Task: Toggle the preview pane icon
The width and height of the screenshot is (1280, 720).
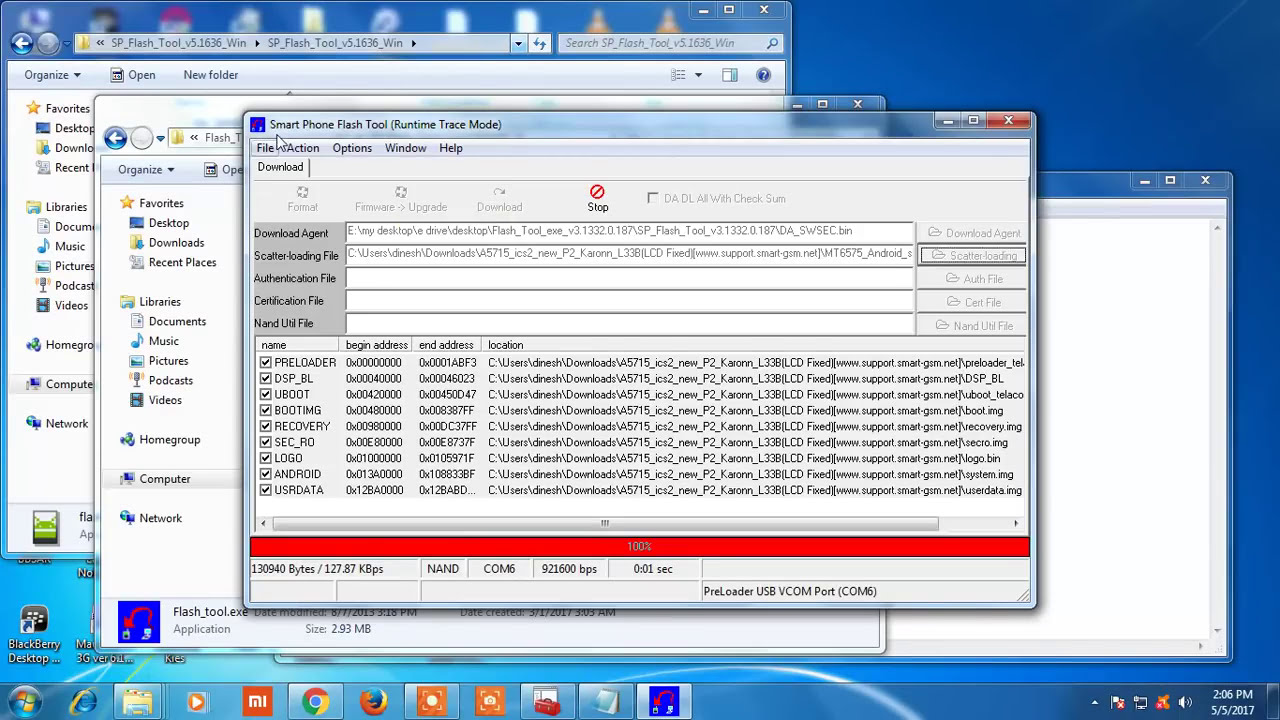Action: pyautogui.click(x=730, y=75)
